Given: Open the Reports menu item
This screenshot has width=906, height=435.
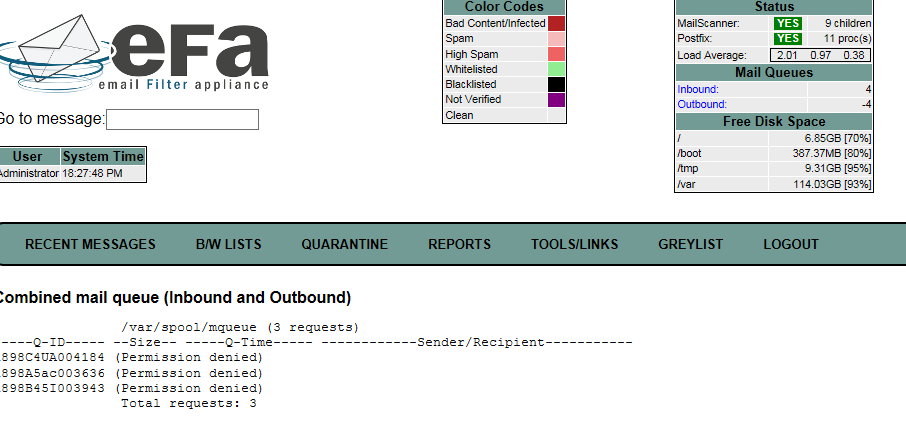Looking at the screenshot, I should coord(459,244).
